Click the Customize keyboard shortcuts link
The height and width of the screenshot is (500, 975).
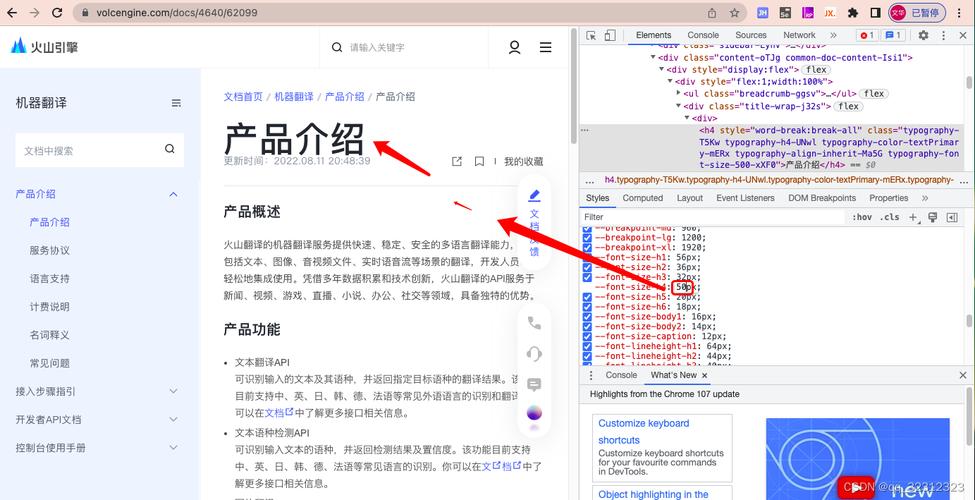point(644,431)
